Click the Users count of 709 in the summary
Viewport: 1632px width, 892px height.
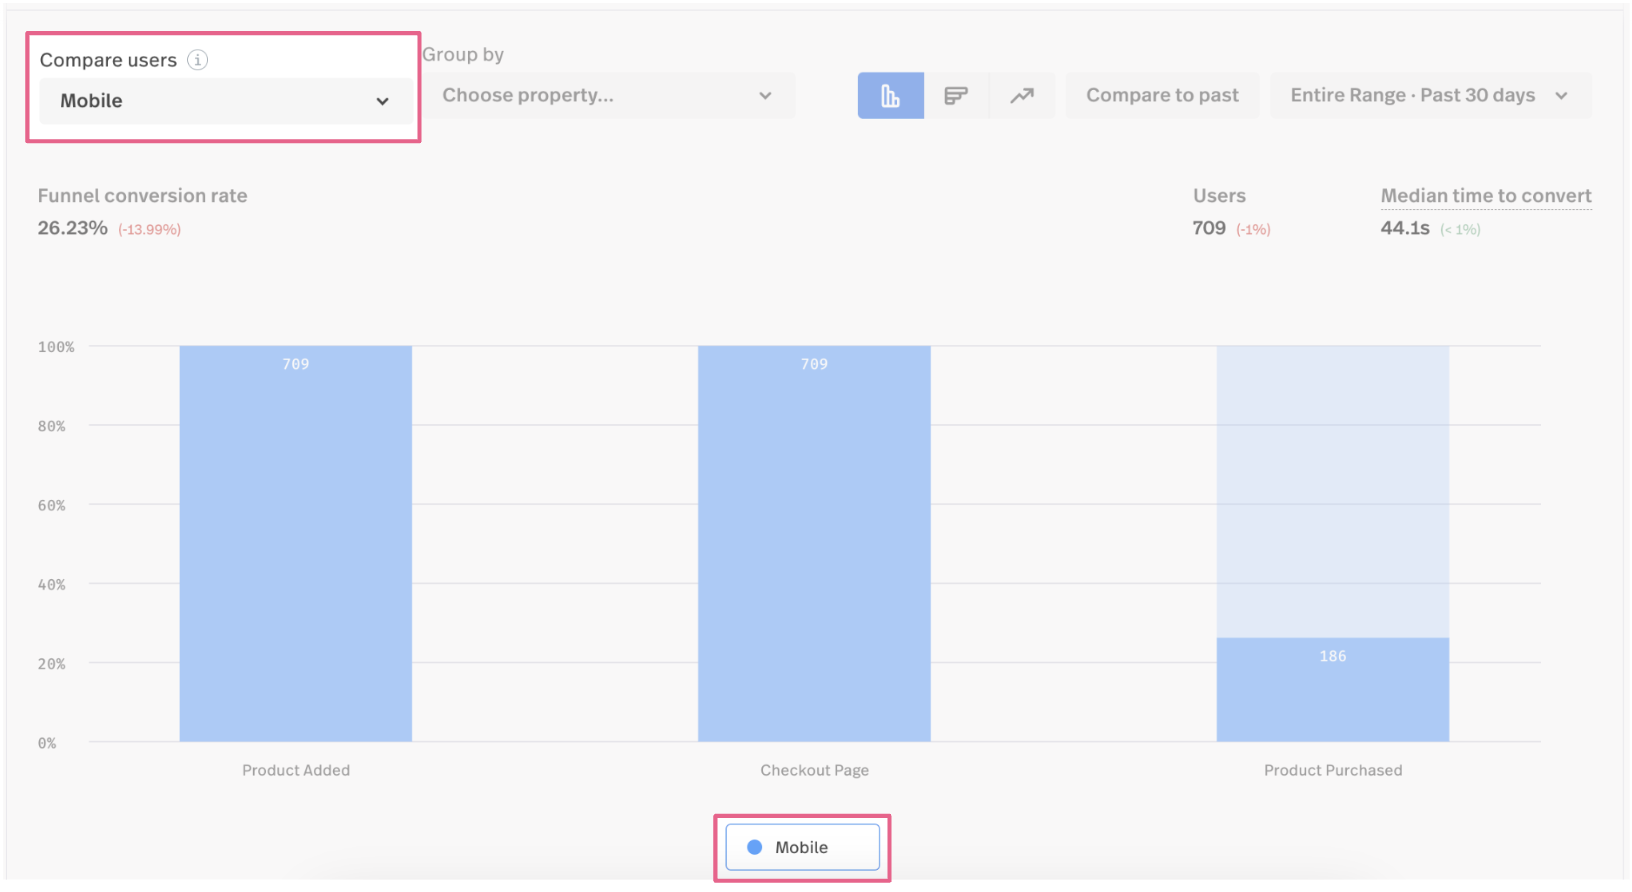click(x=1208, y=228)
